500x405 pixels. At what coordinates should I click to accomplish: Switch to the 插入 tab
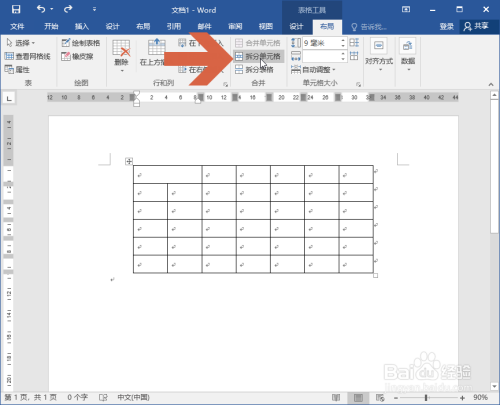pos(82,26)
